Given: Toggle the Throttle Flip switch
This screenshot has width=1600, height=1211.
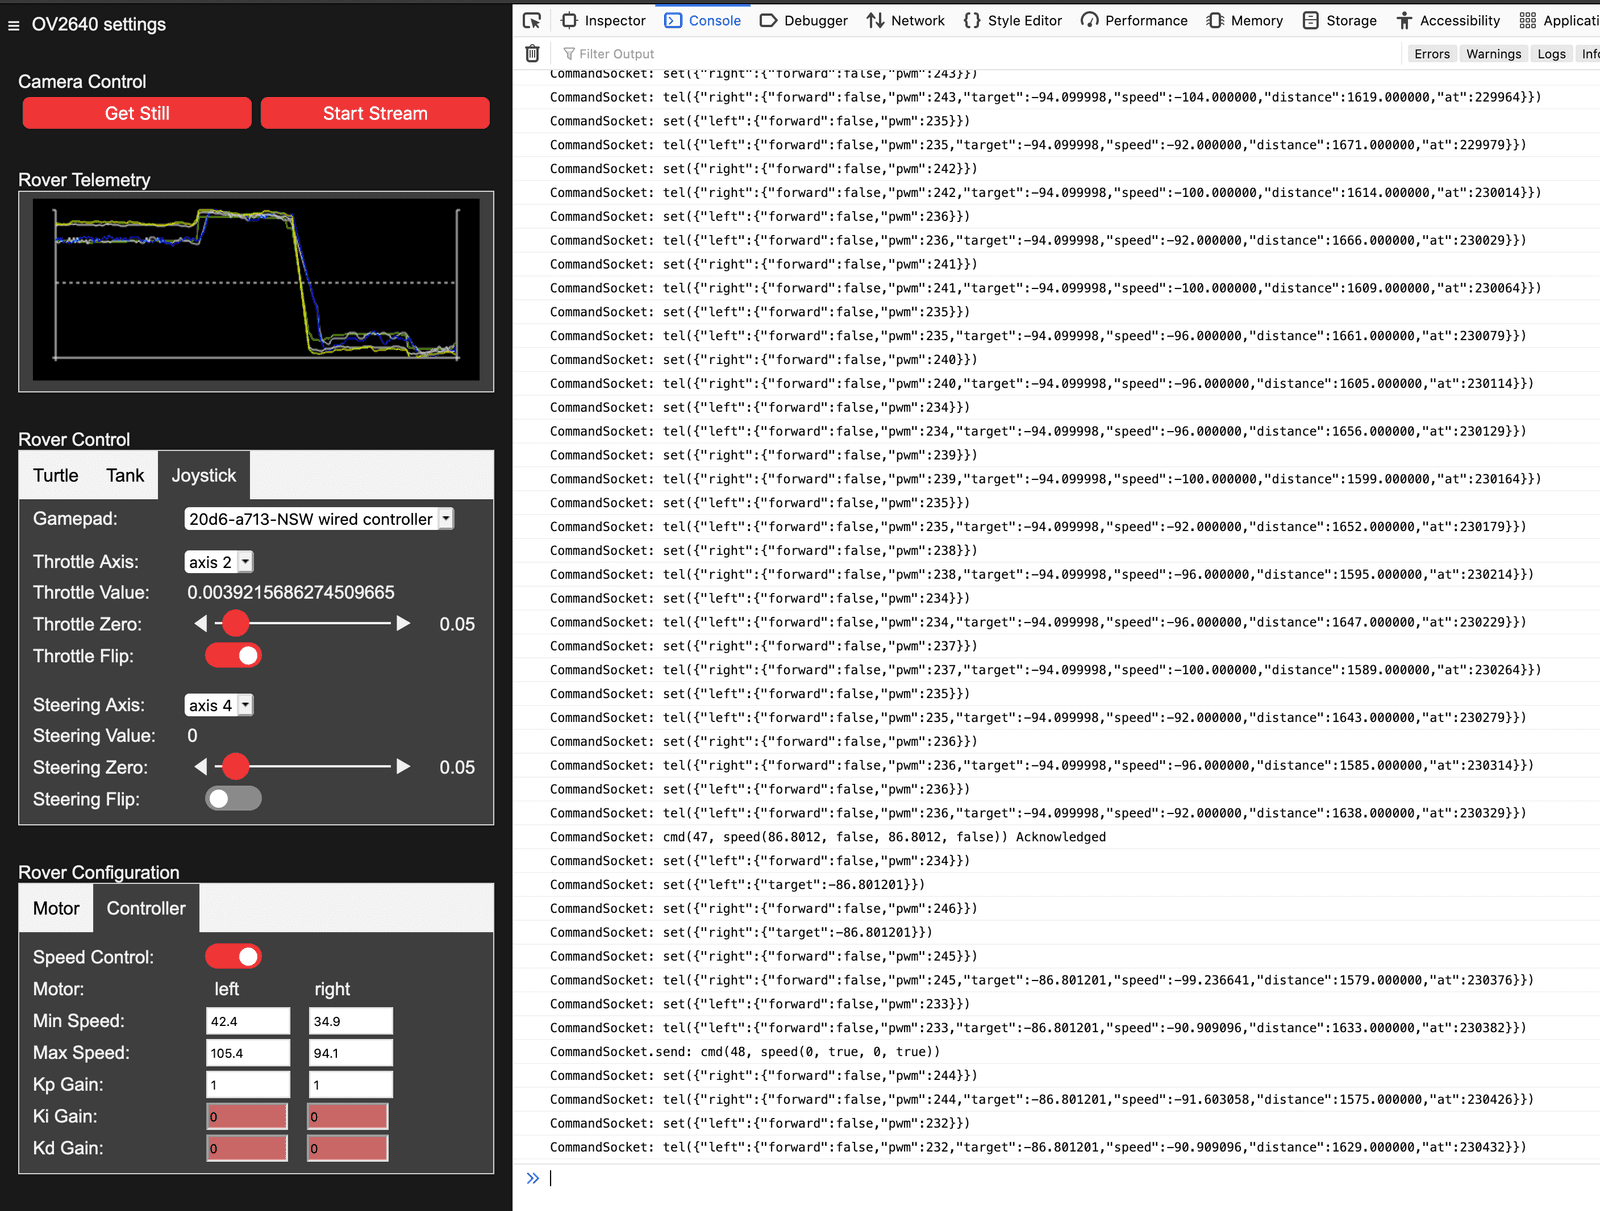Looking at the screenshot, I should [233, 656].
